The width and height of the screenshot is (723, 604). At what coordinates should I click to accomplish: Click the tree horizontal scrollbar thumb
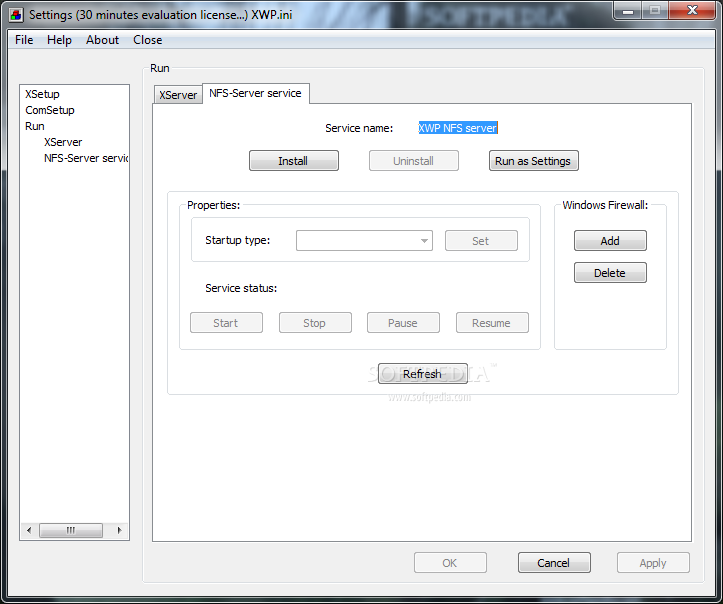[x=71, y=530]
